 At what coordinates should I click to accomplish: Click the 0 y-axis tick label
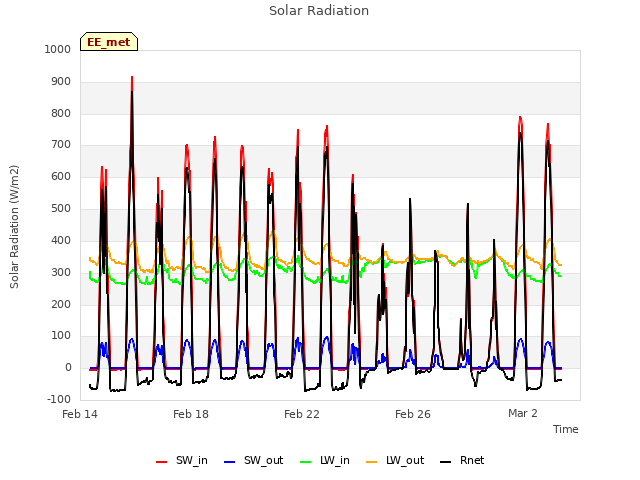click(x=68, y=368)
